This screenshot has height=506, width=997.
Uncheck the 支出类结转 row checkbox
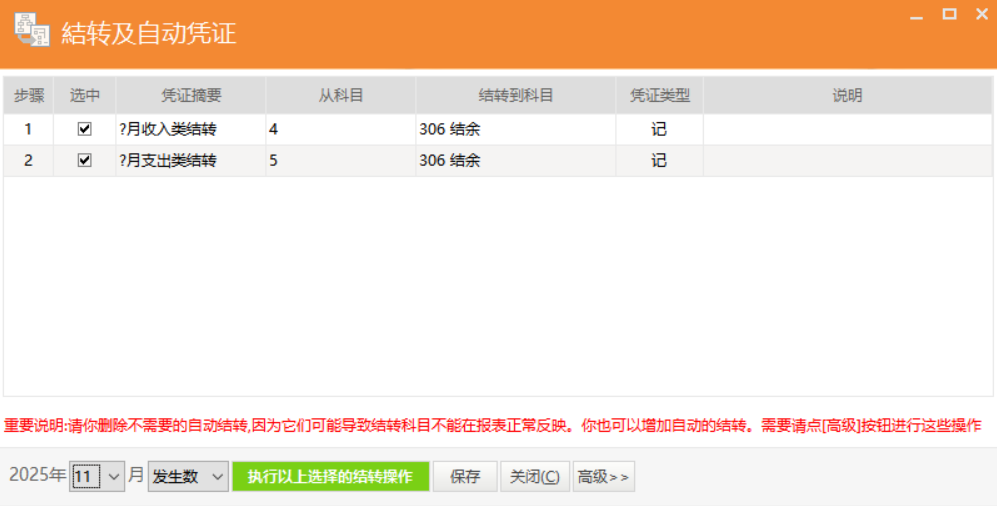[85, 160]
